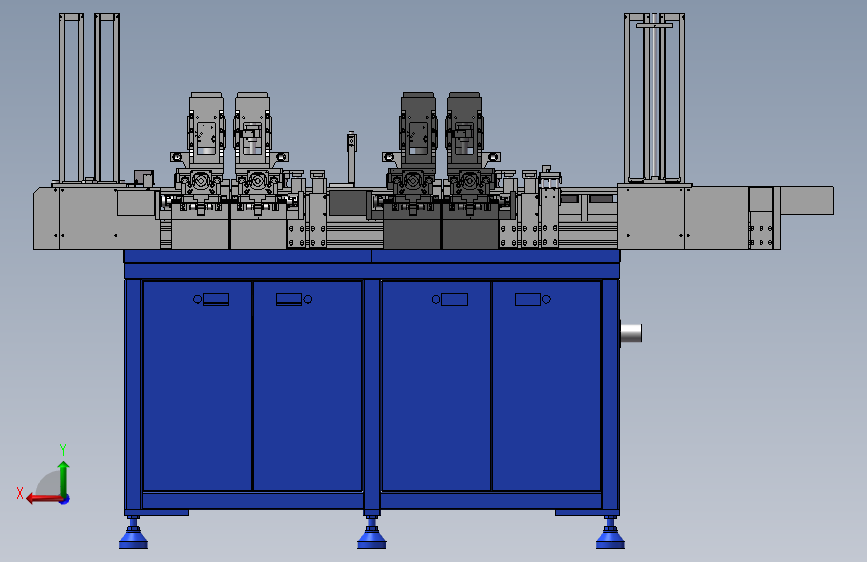Select the leftmost blue leveling foot
This screenshot has height=562, width=867.
(x=133, y=533)
